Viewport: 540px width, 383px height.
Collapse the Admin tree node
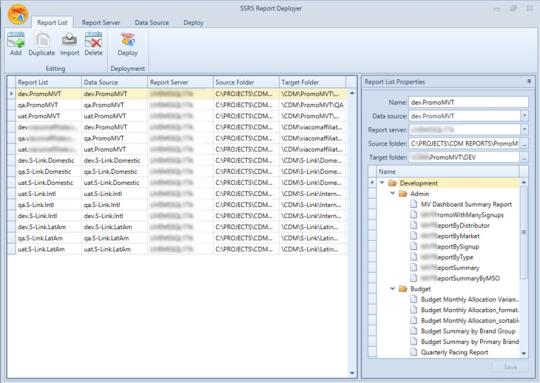392,194
